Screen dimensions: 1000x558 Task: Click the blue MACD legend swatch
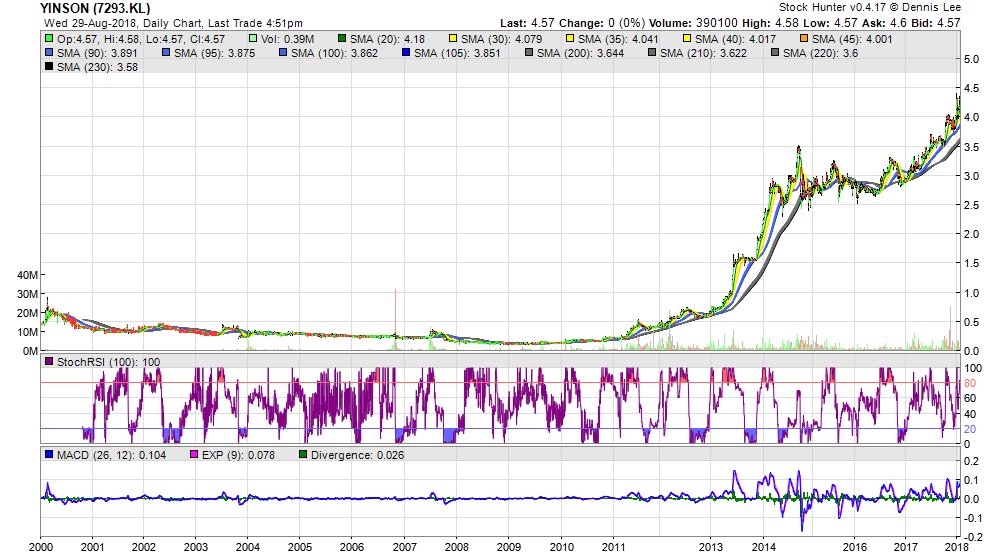pos(49,455)
